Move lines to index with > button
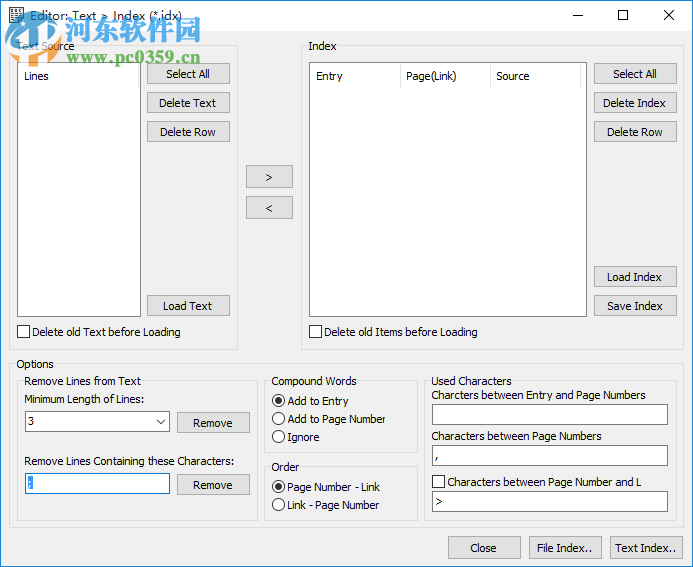The width and height of the screenshot is (693, 567). point(269,177)
